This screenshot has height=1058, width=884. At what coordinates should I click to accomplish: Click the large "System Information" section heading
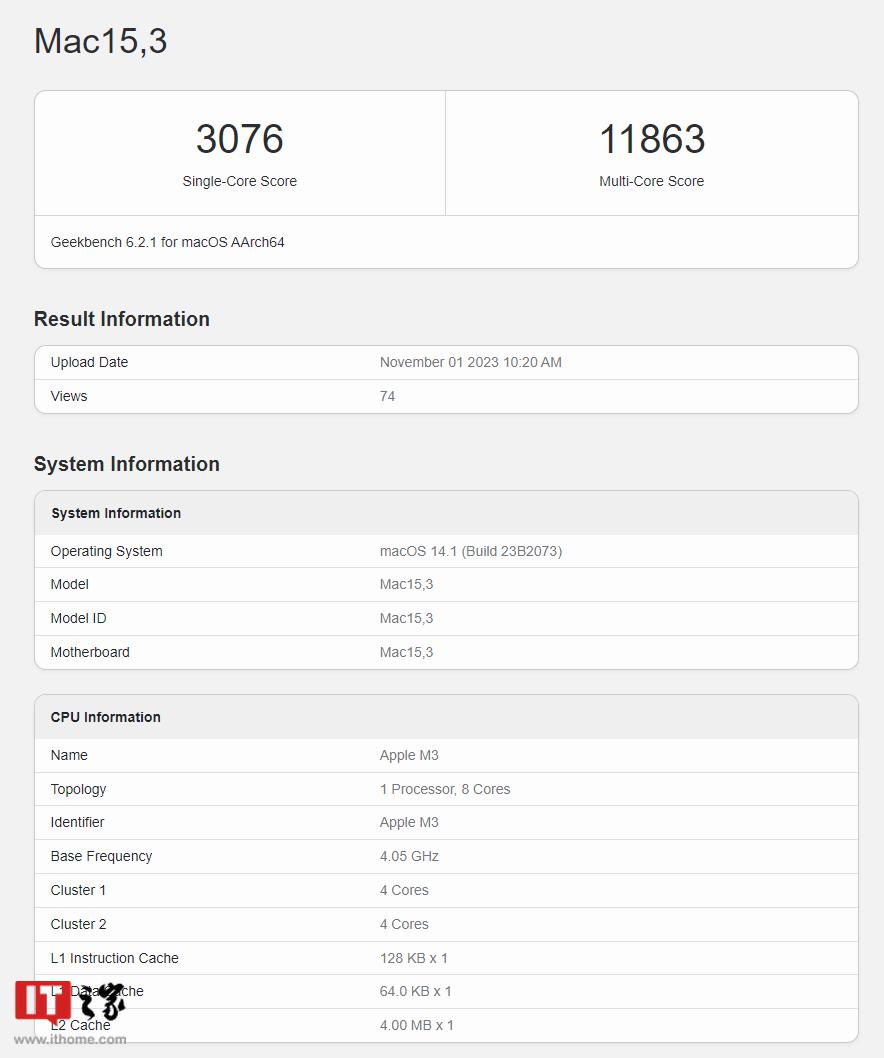coord(127,464)
